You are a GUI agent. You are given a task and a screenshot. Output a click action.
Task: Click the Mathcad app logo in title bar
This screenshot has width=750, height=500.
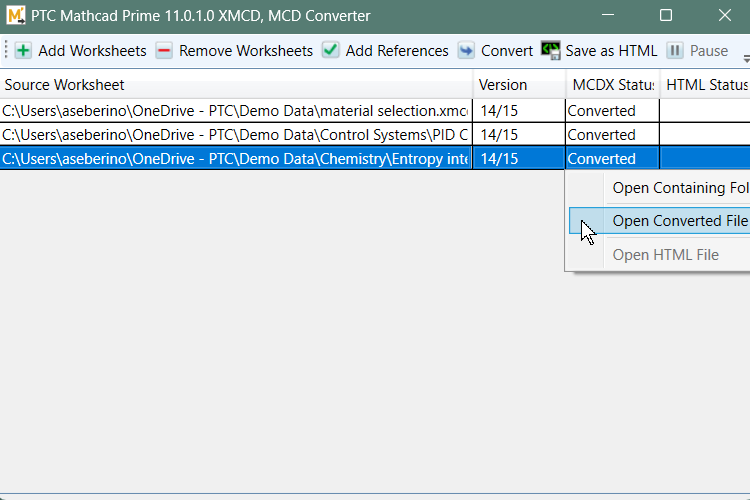[16, 16]
